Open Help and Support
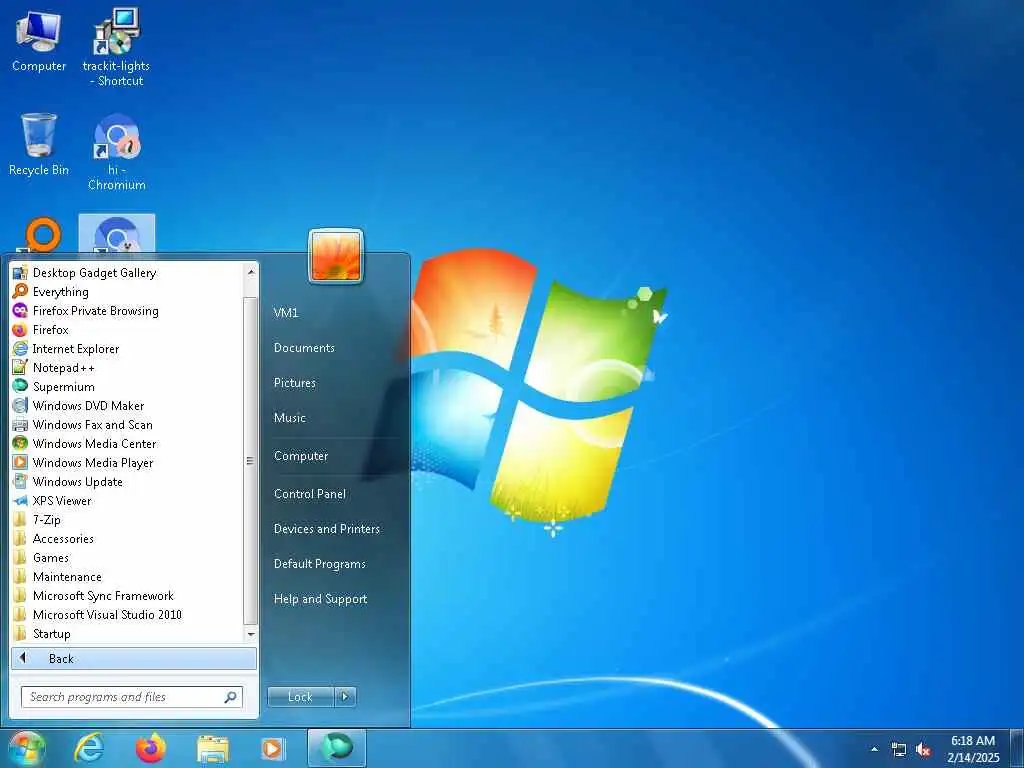Image resolution: width=1024 pixels, height=768 pixels. pyautogui.click(x=321, y=599)
